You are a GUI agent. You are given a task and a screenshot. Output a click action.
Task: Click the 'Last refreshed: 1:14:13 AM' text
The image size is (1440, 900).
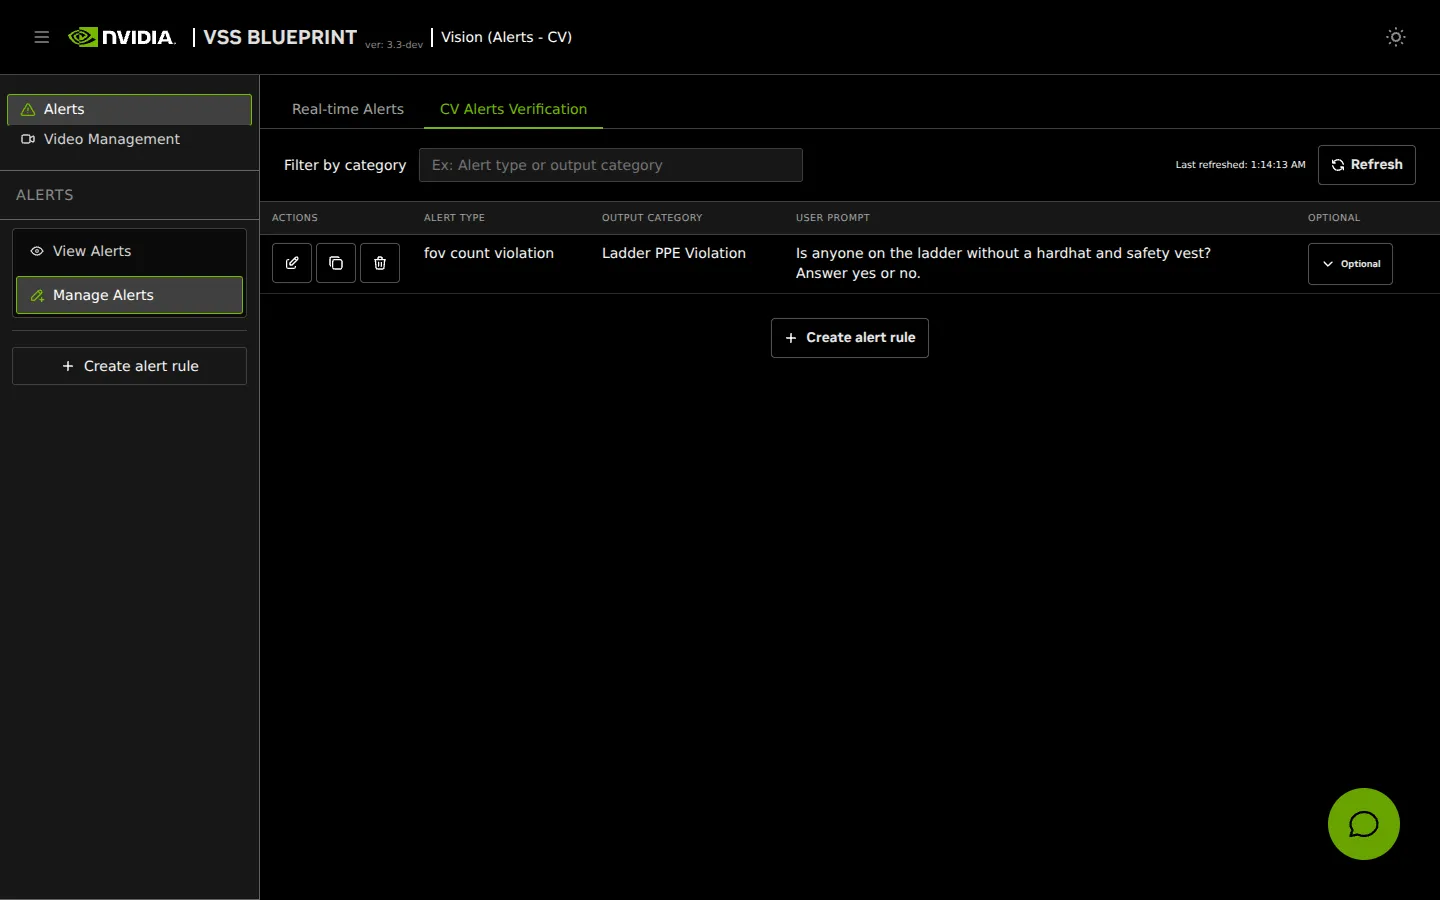(1240, 165)
